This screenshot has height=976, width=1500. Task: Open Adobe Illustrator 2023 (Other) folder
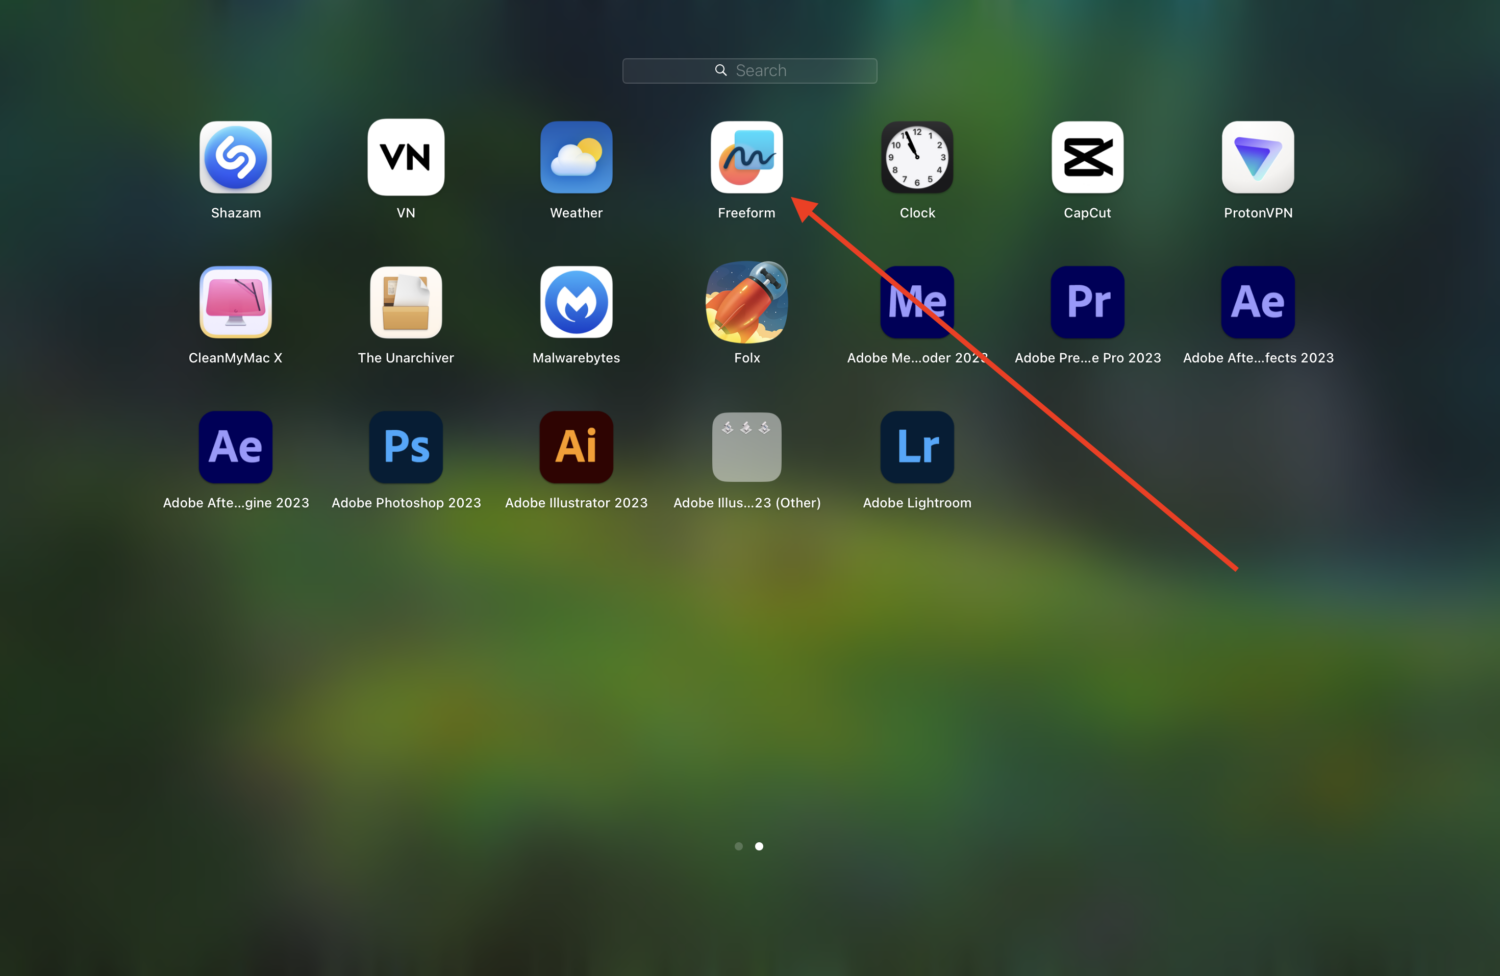coord(747,447)
